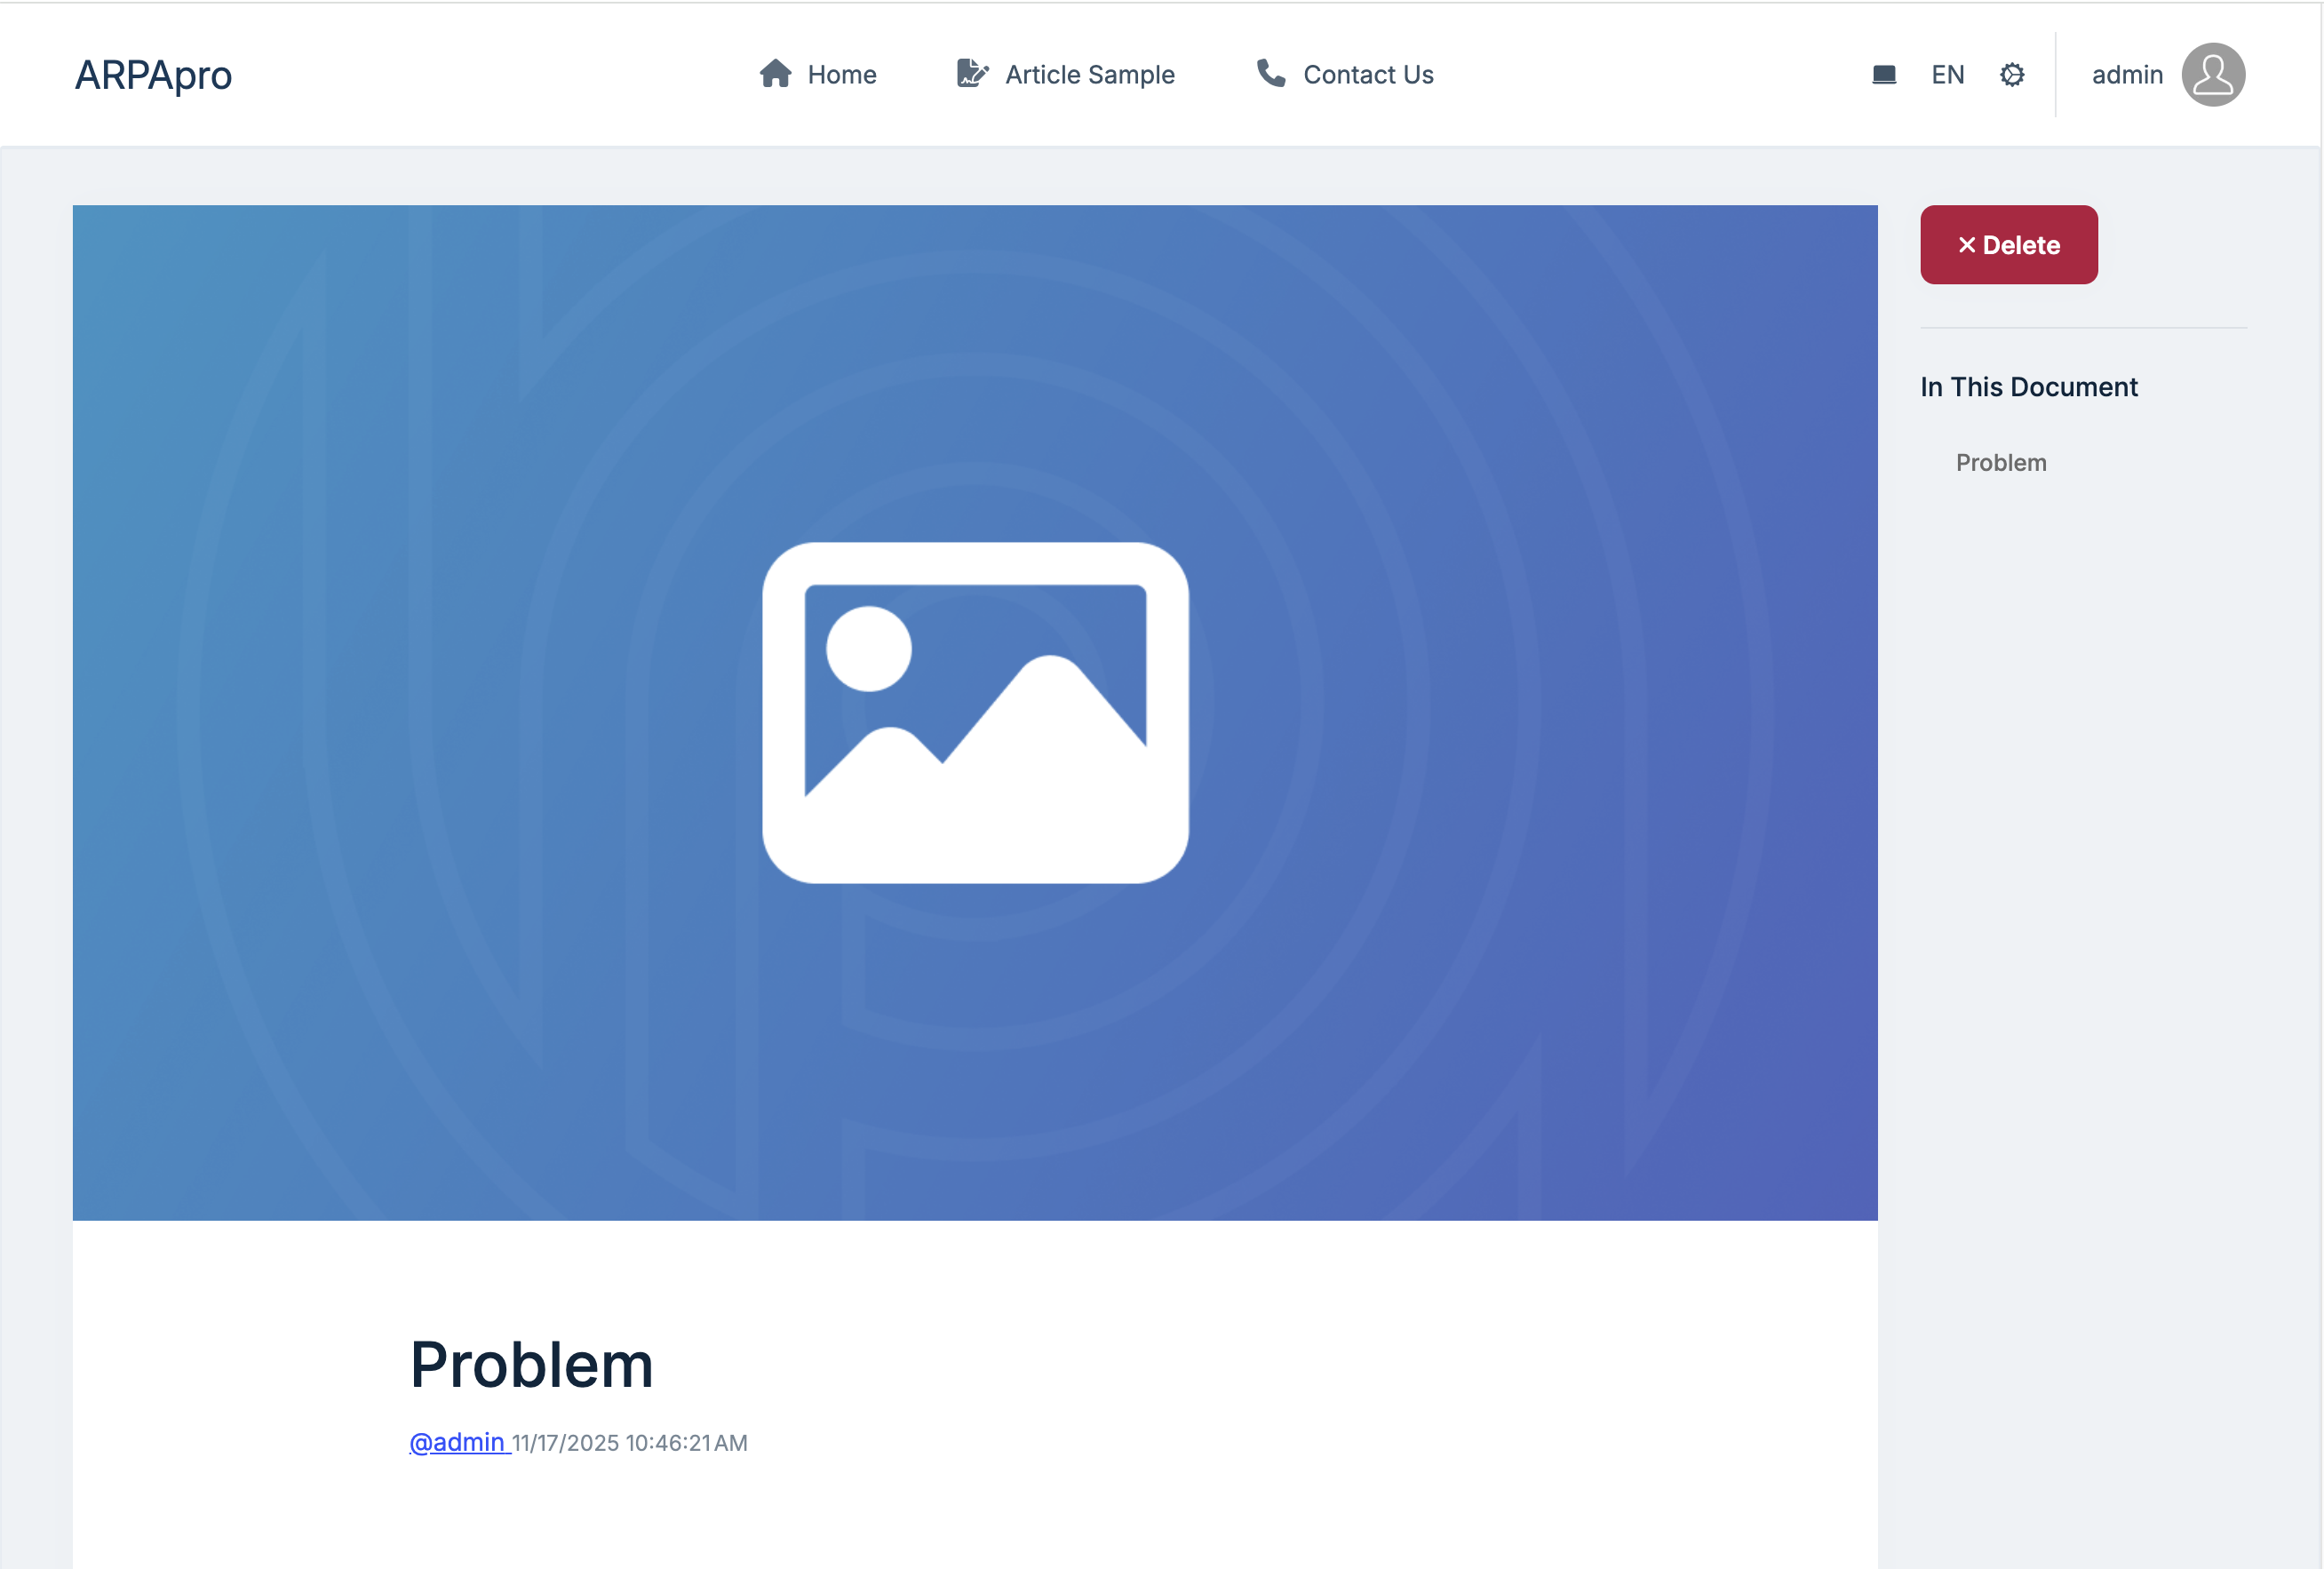2324x1569 pixels.
Task: Open the EN language selector
Action: tap(1947, 75)
